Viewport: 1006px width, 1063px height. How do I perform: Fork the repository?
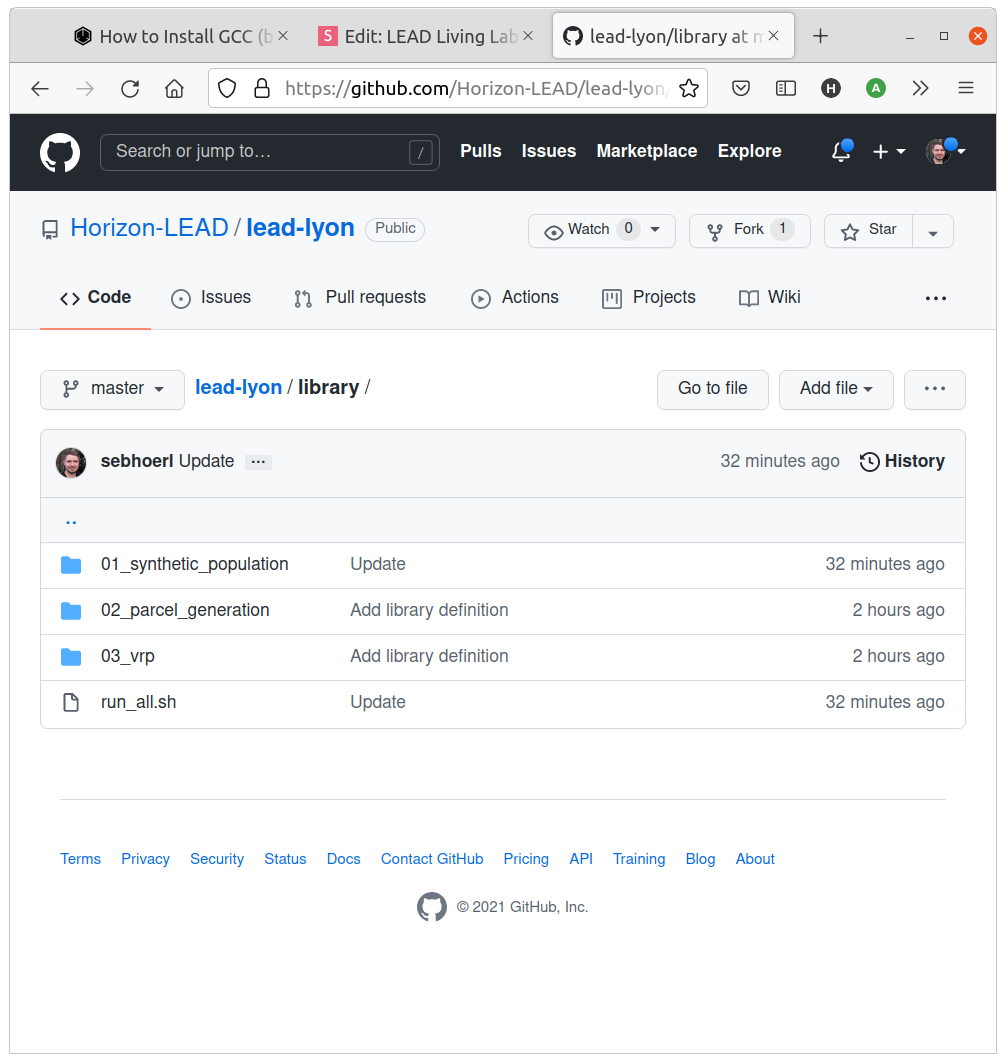click(749, 230)
